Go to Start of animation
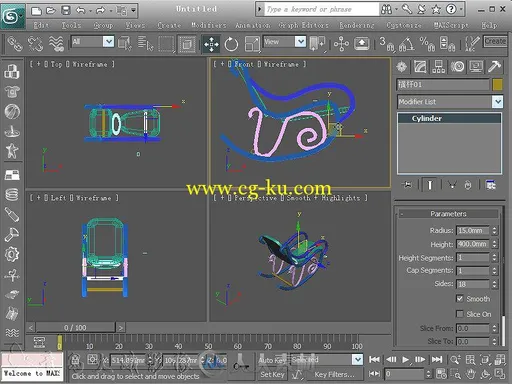The height and width of the screenshot is (384, 512). coord(374,360)
